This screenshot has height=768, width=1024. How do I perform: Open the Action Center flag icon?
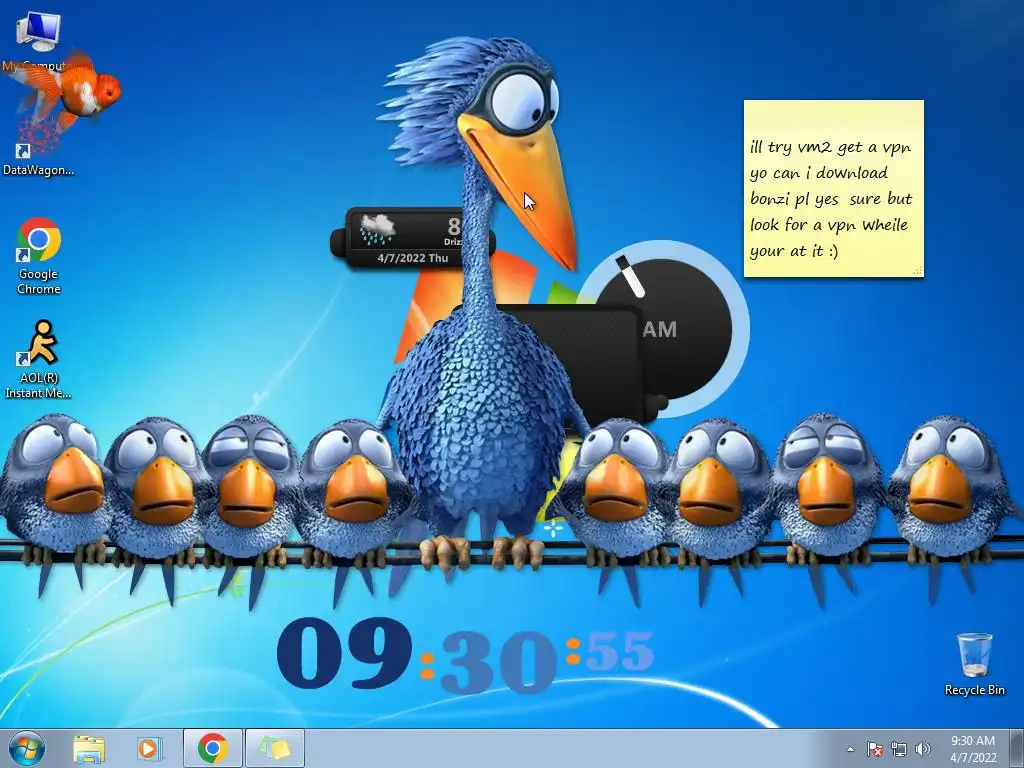tap(874, 749)
